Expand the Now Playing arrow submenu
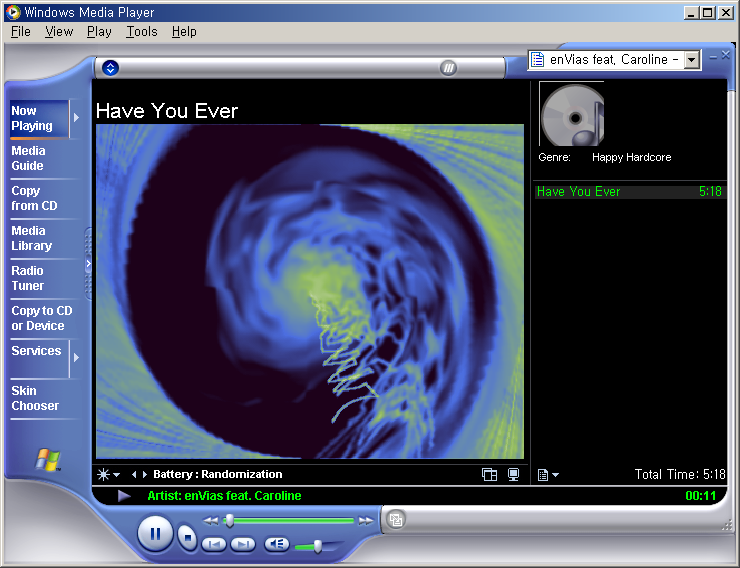The image size is (740, 568). coord(76,117)
